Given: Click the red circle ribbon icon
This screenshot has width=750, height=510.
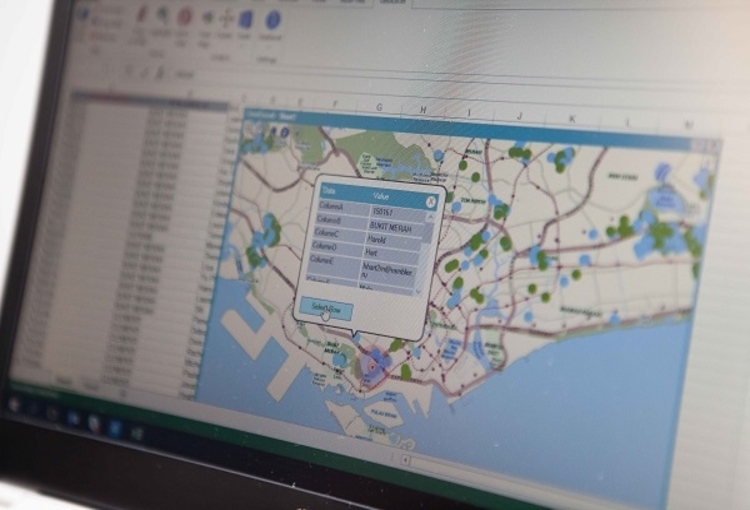Looking at the screenshot, I should click(184, 17).
